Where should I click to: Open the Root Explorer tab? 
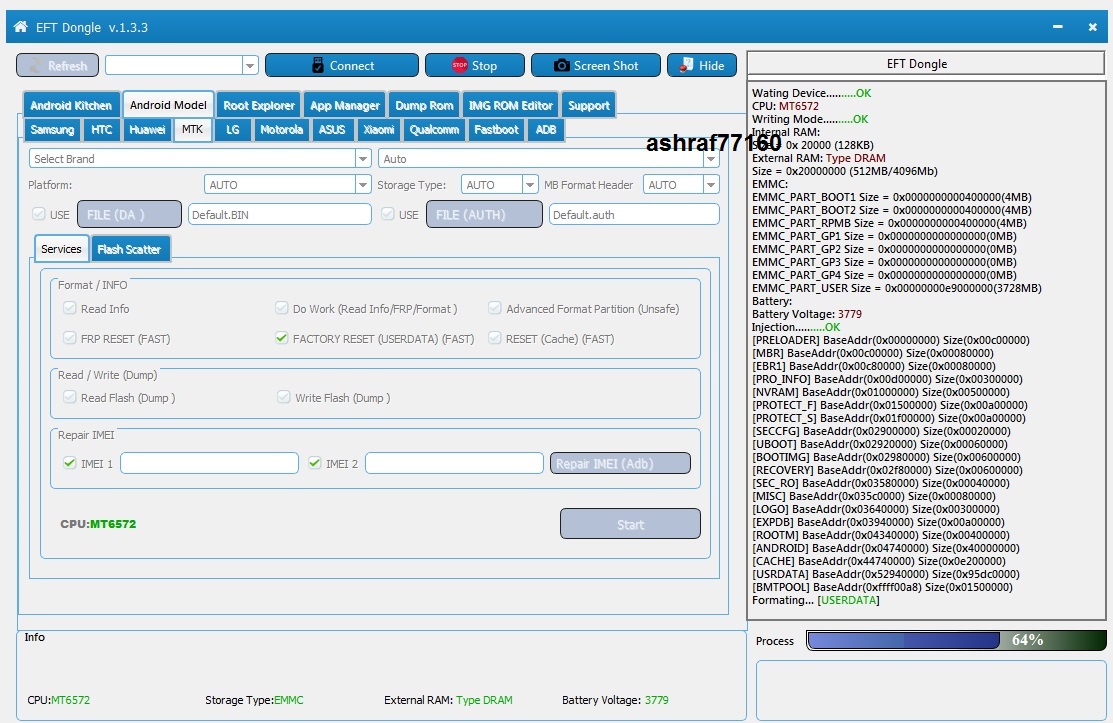[x=259, y=105]
